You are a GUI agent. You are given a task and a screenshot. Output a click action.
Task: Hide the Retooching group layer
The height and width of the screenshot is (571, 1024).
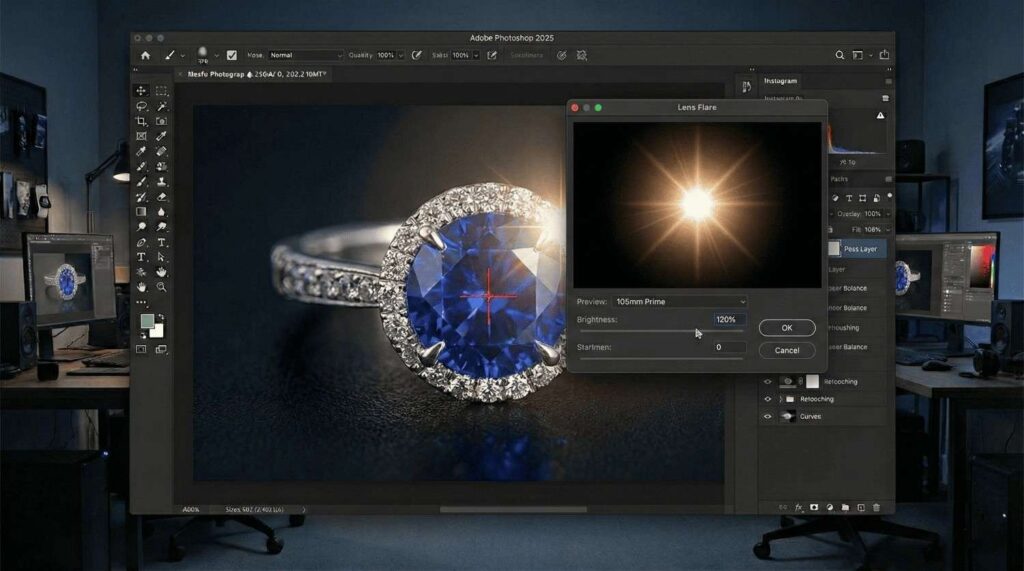[767, 399]
